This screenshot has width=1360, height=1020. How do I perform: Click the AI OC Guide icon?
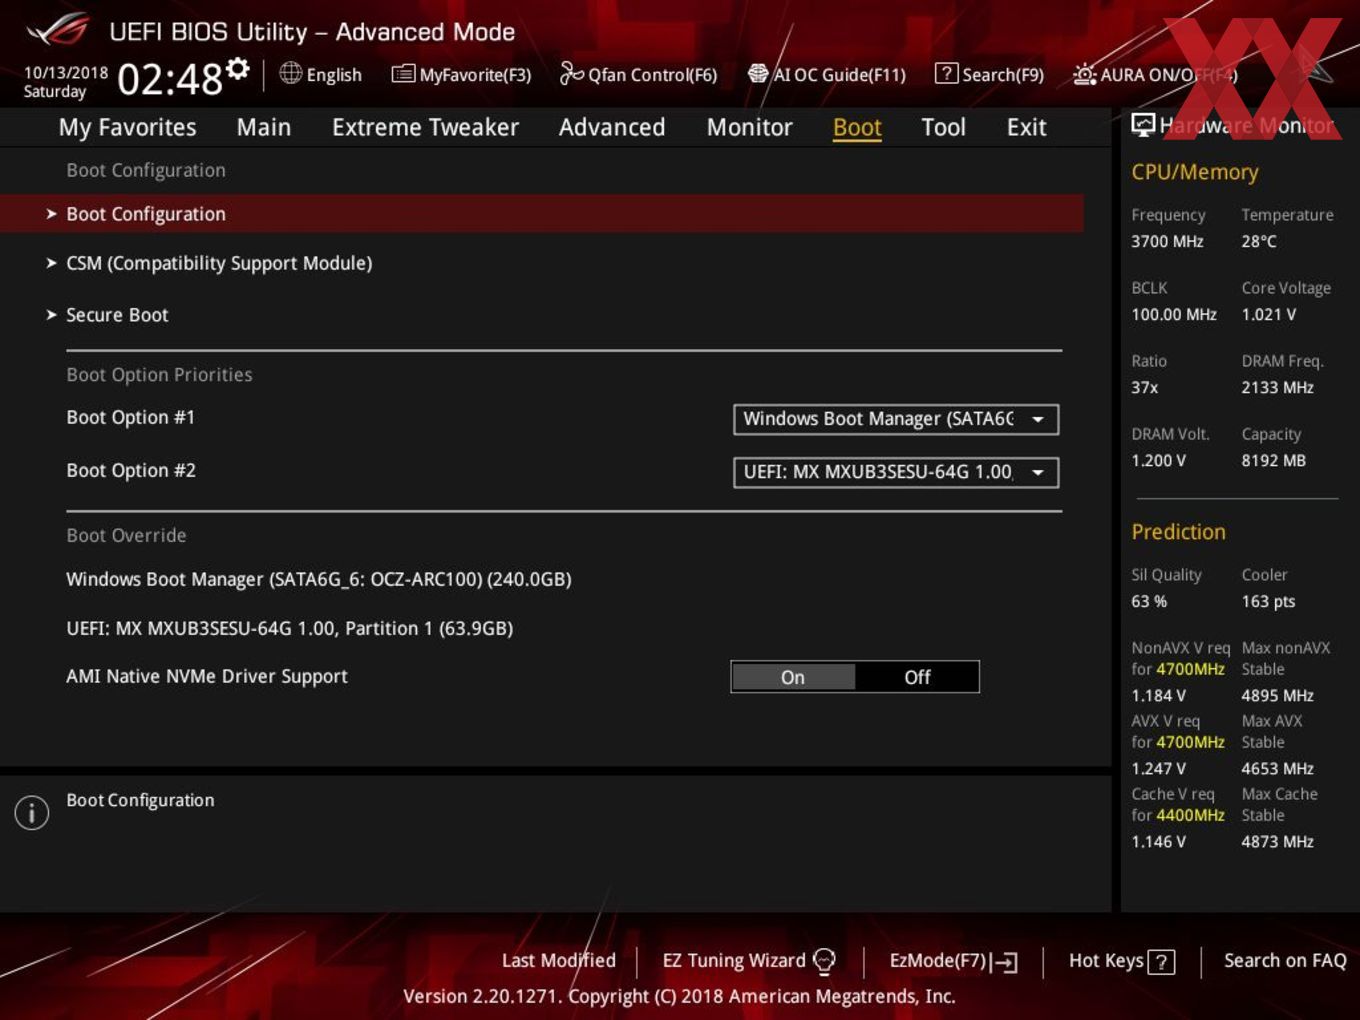click(758, 73)
